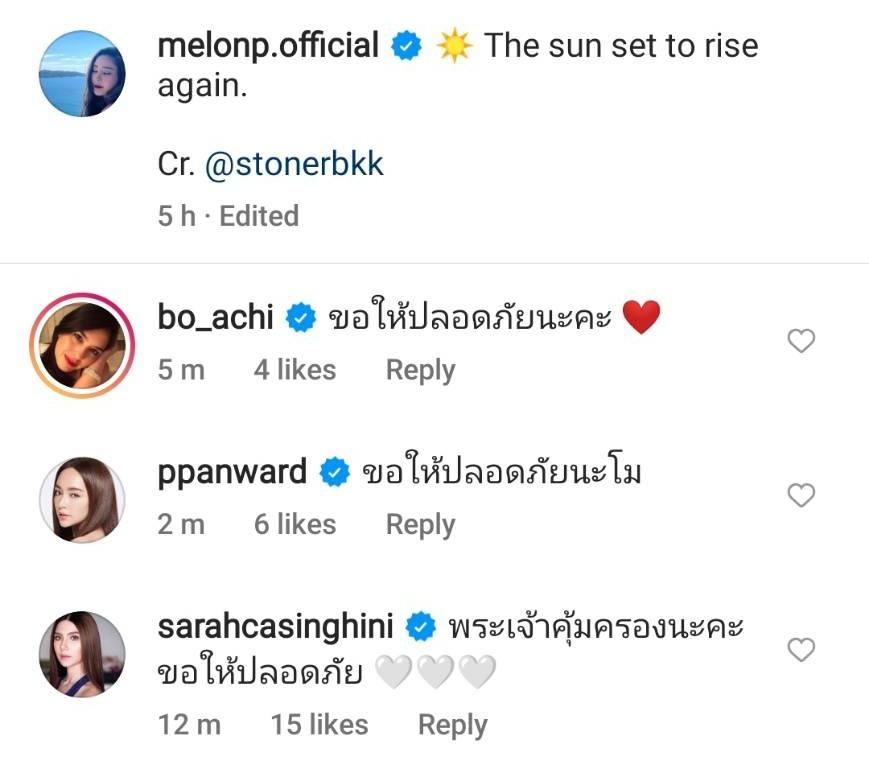Open the melonp.official username link
Viewport: 869px width, 781px height.
pos(268,46)
